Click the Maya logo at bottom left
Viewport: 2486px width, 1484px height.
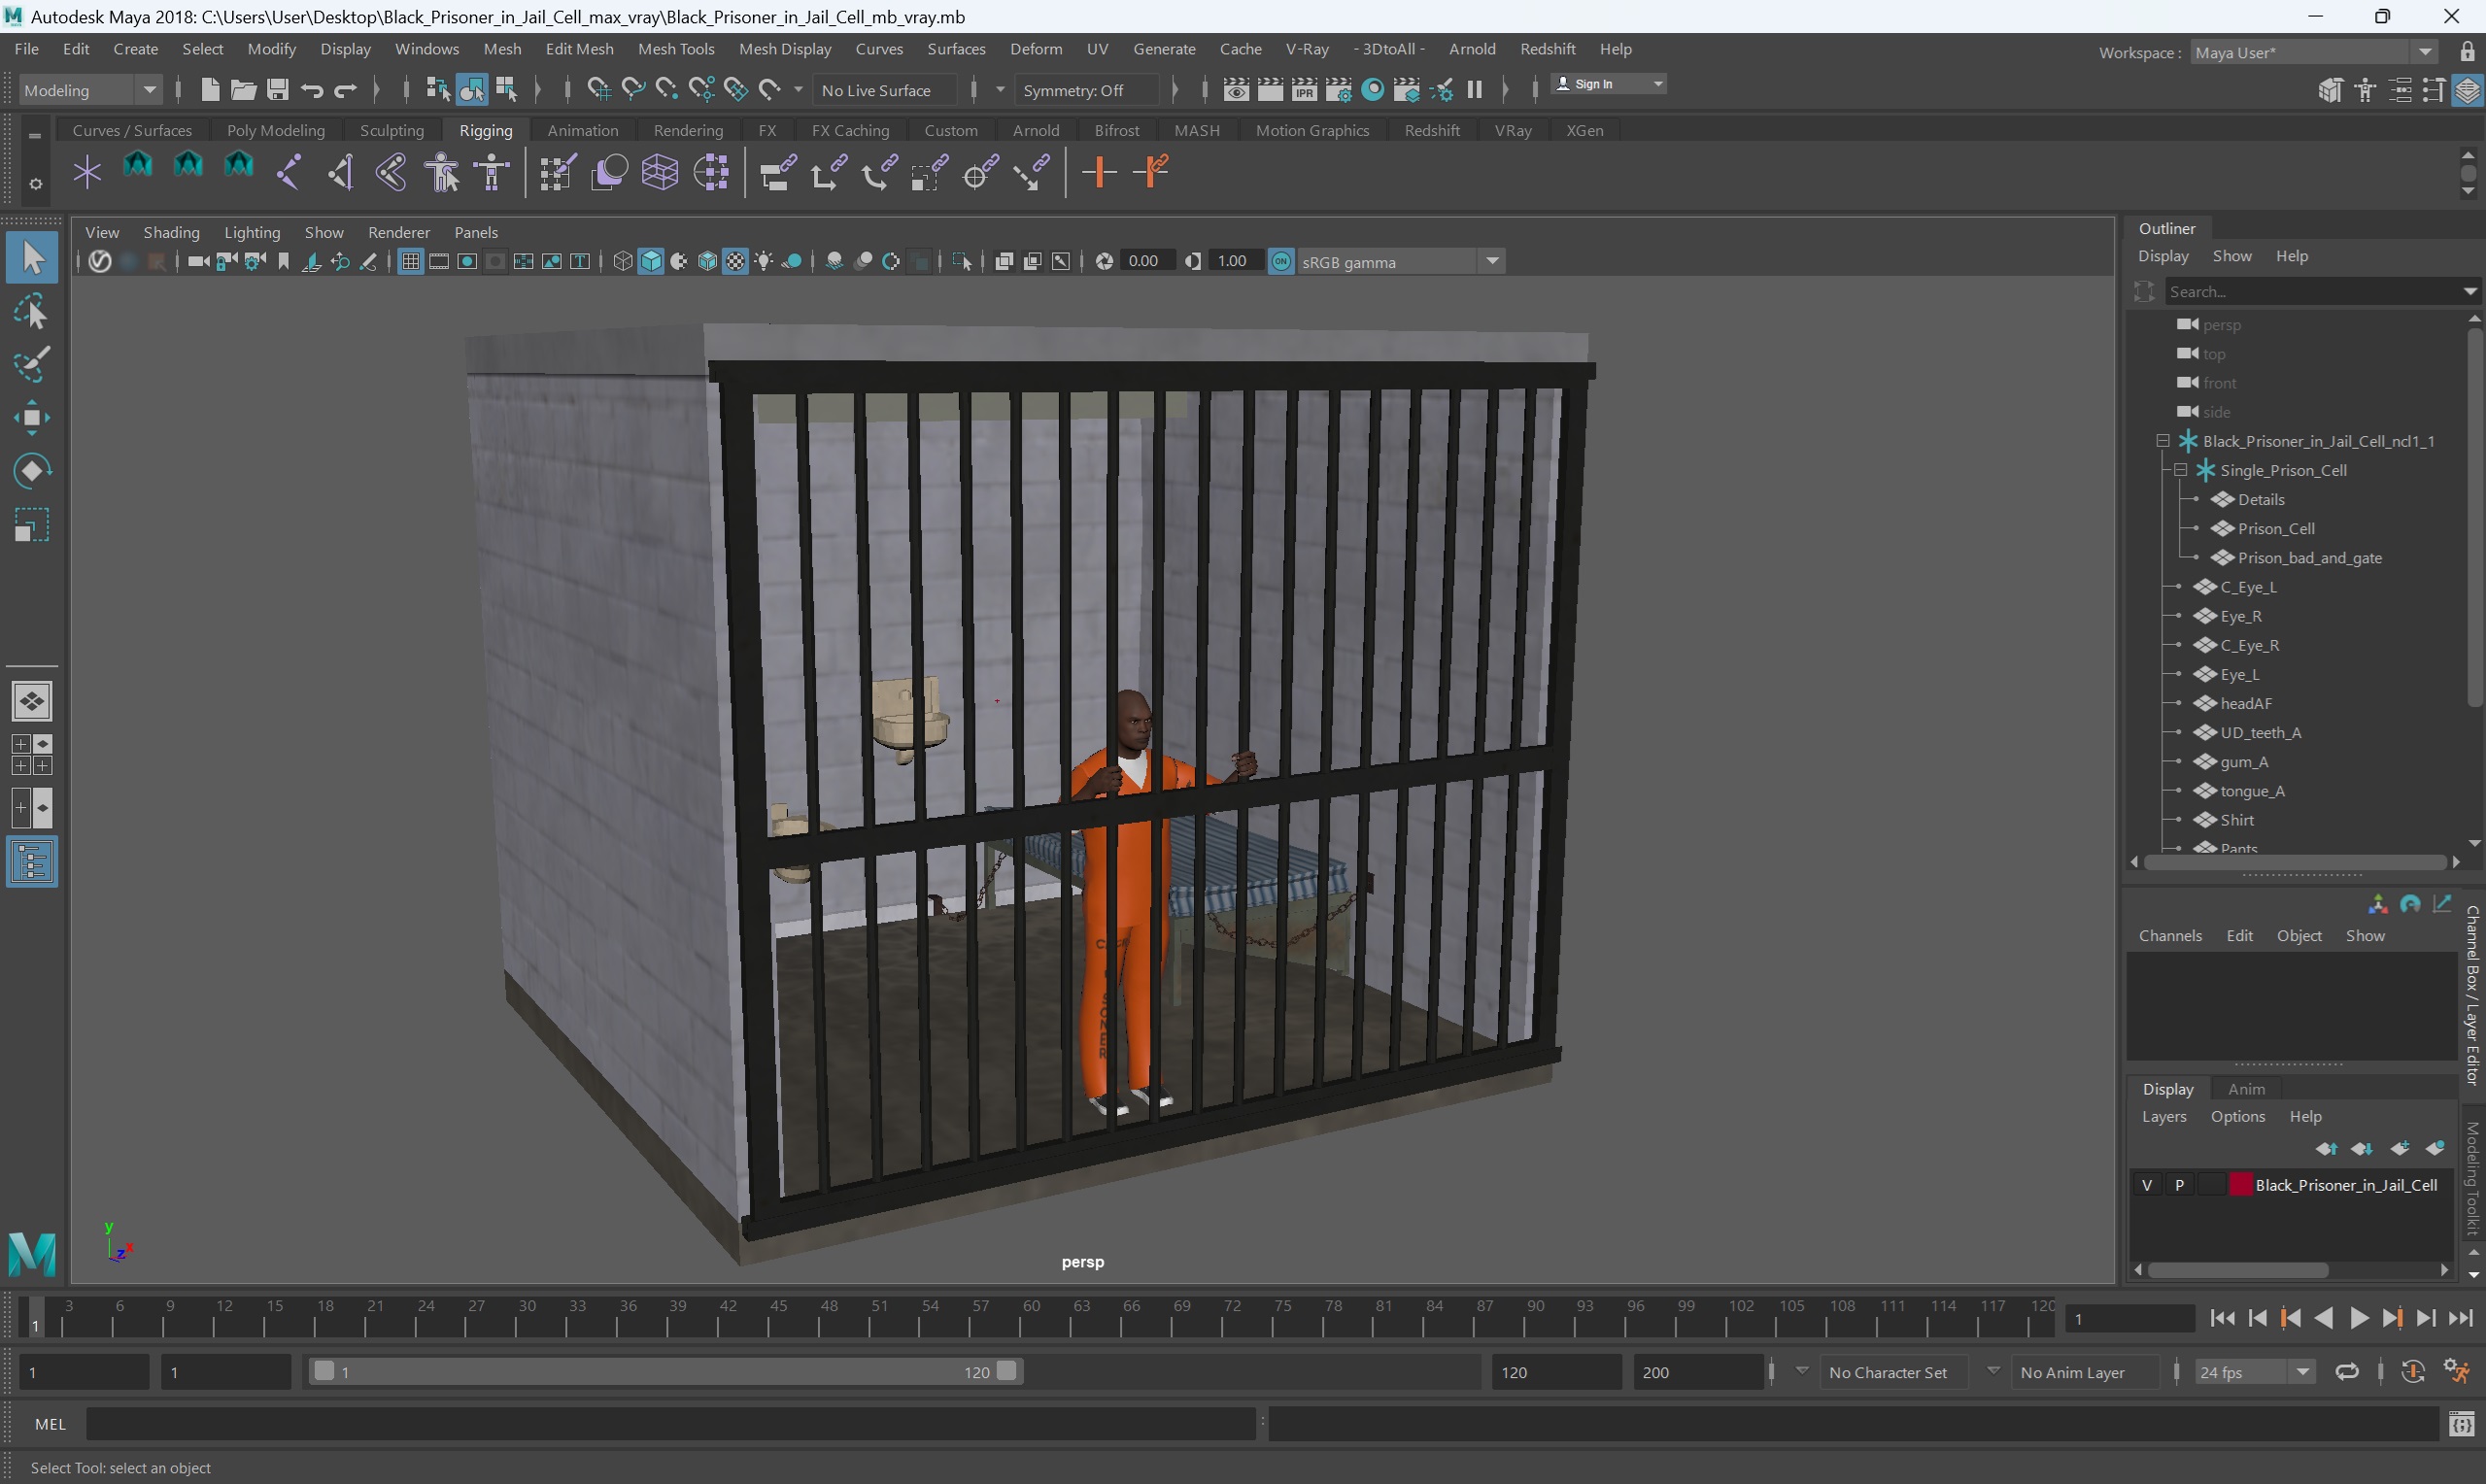coord(32,1253)
